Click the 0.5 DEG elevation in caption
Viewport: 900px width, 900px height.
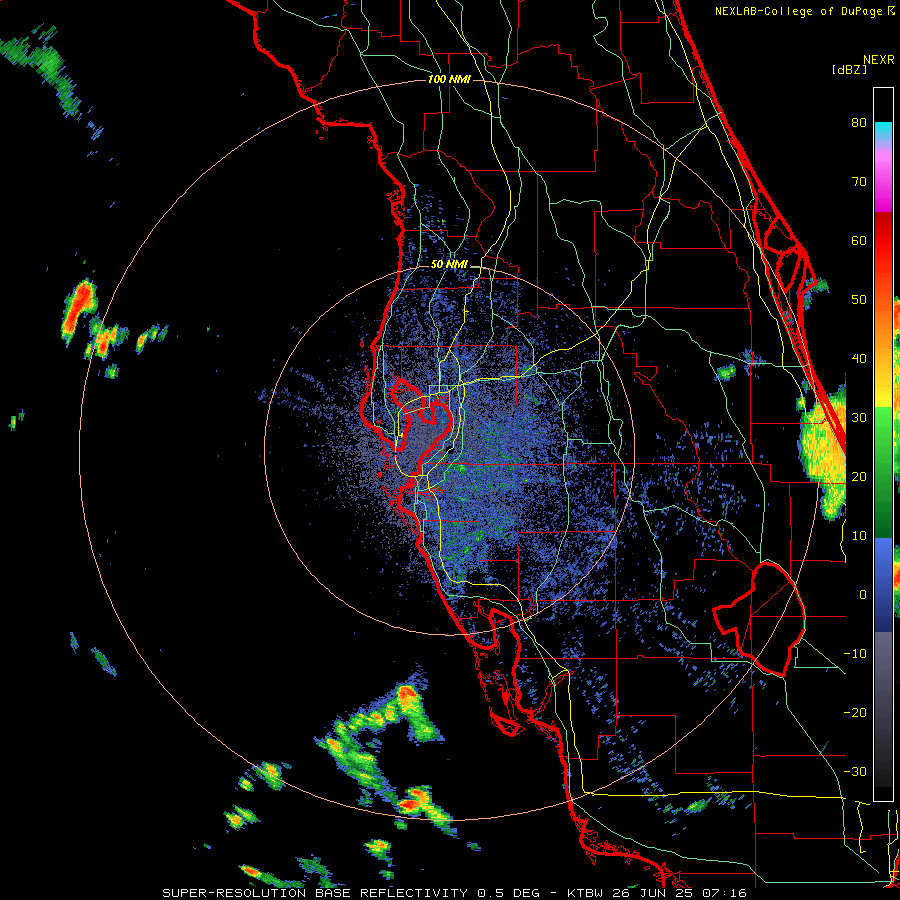tap(508, 893)
